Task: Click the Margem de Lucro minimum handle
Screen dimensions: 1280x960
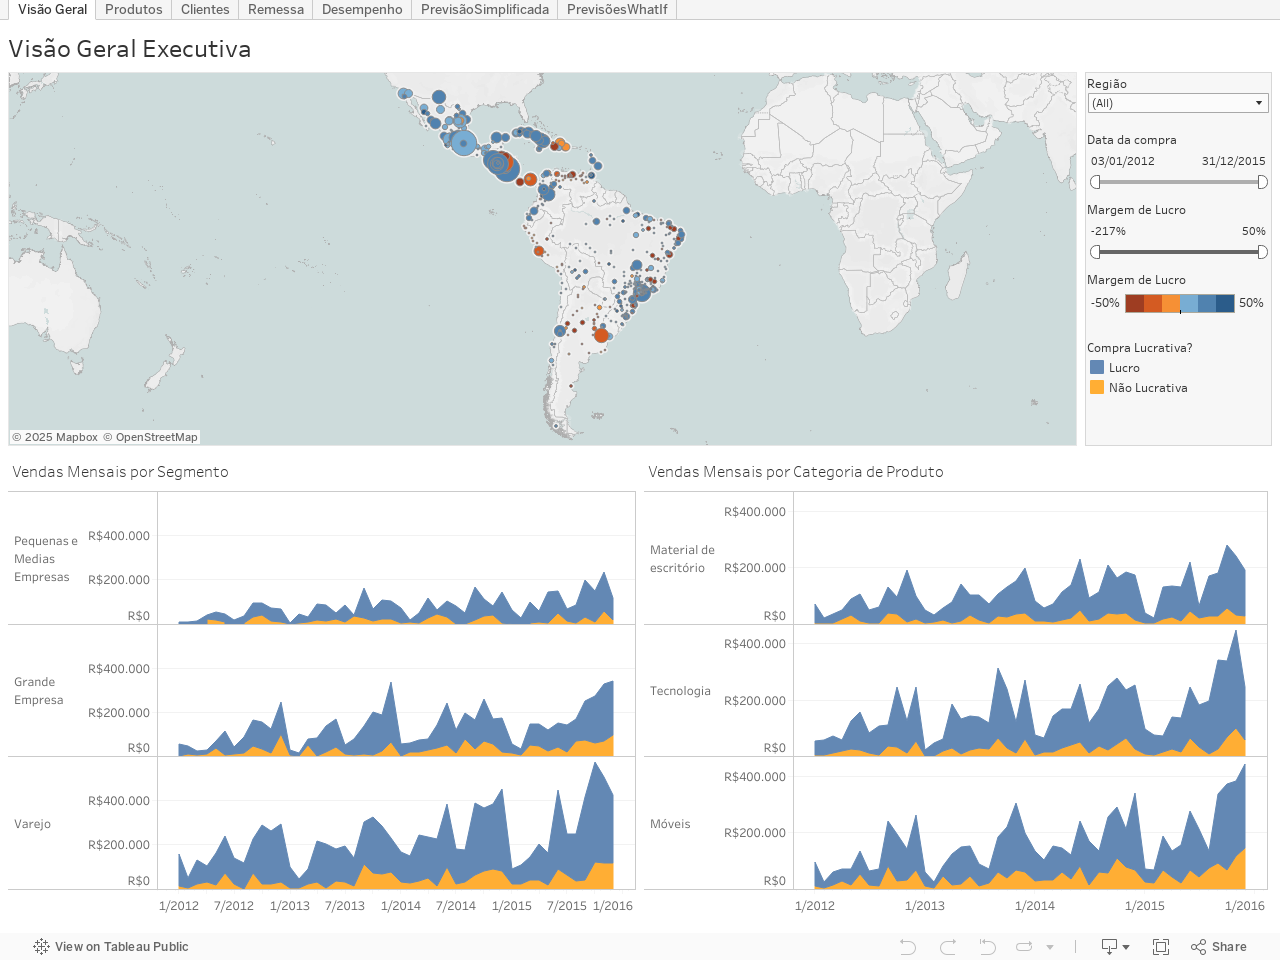Action: point(1095,252)
